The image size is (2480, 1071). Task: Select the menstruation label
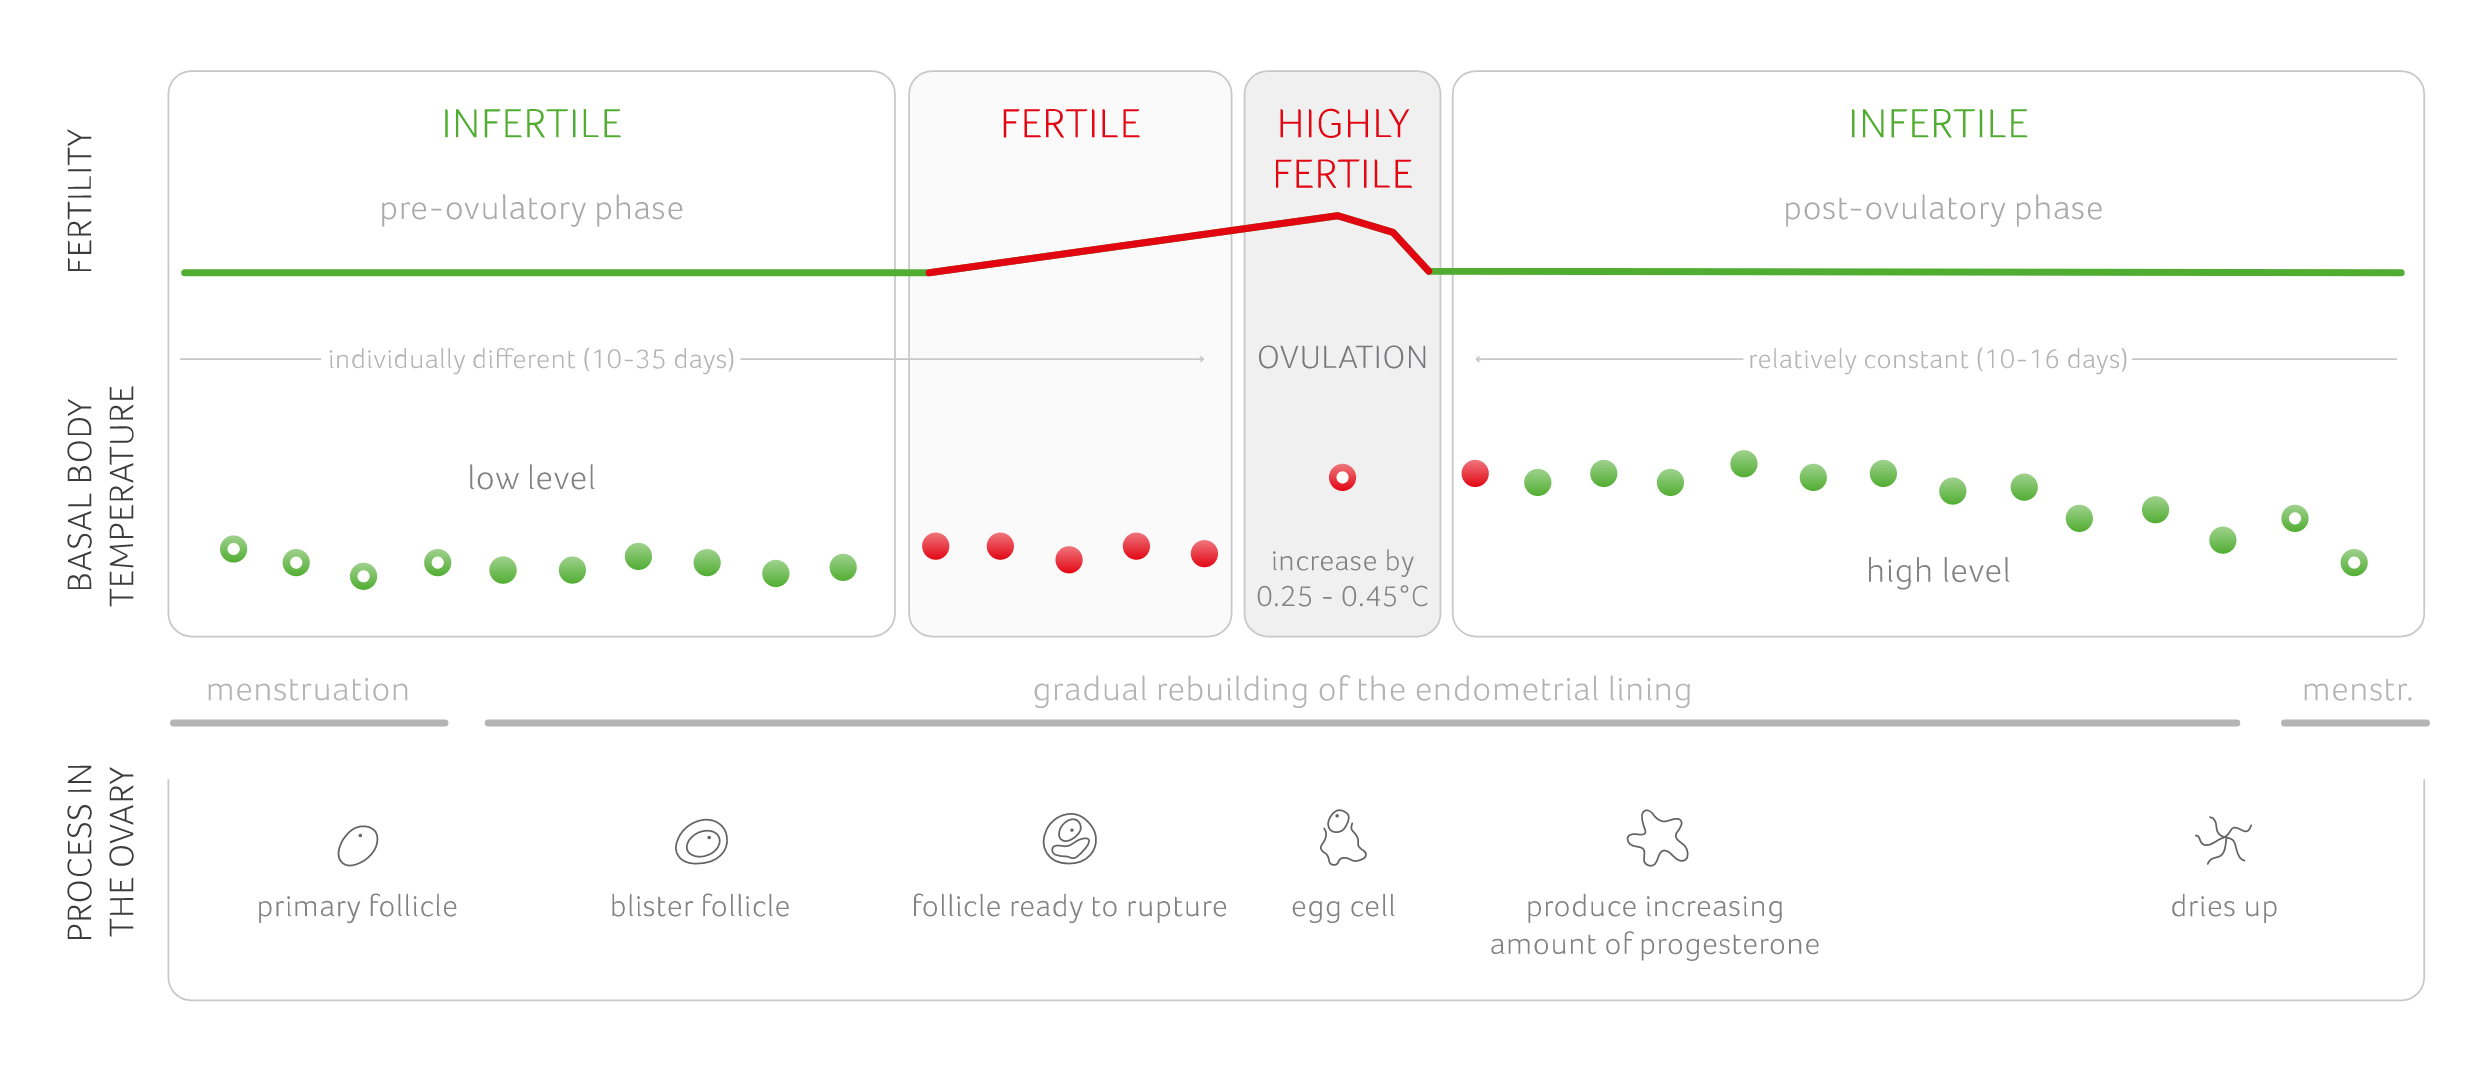(307, 690)
